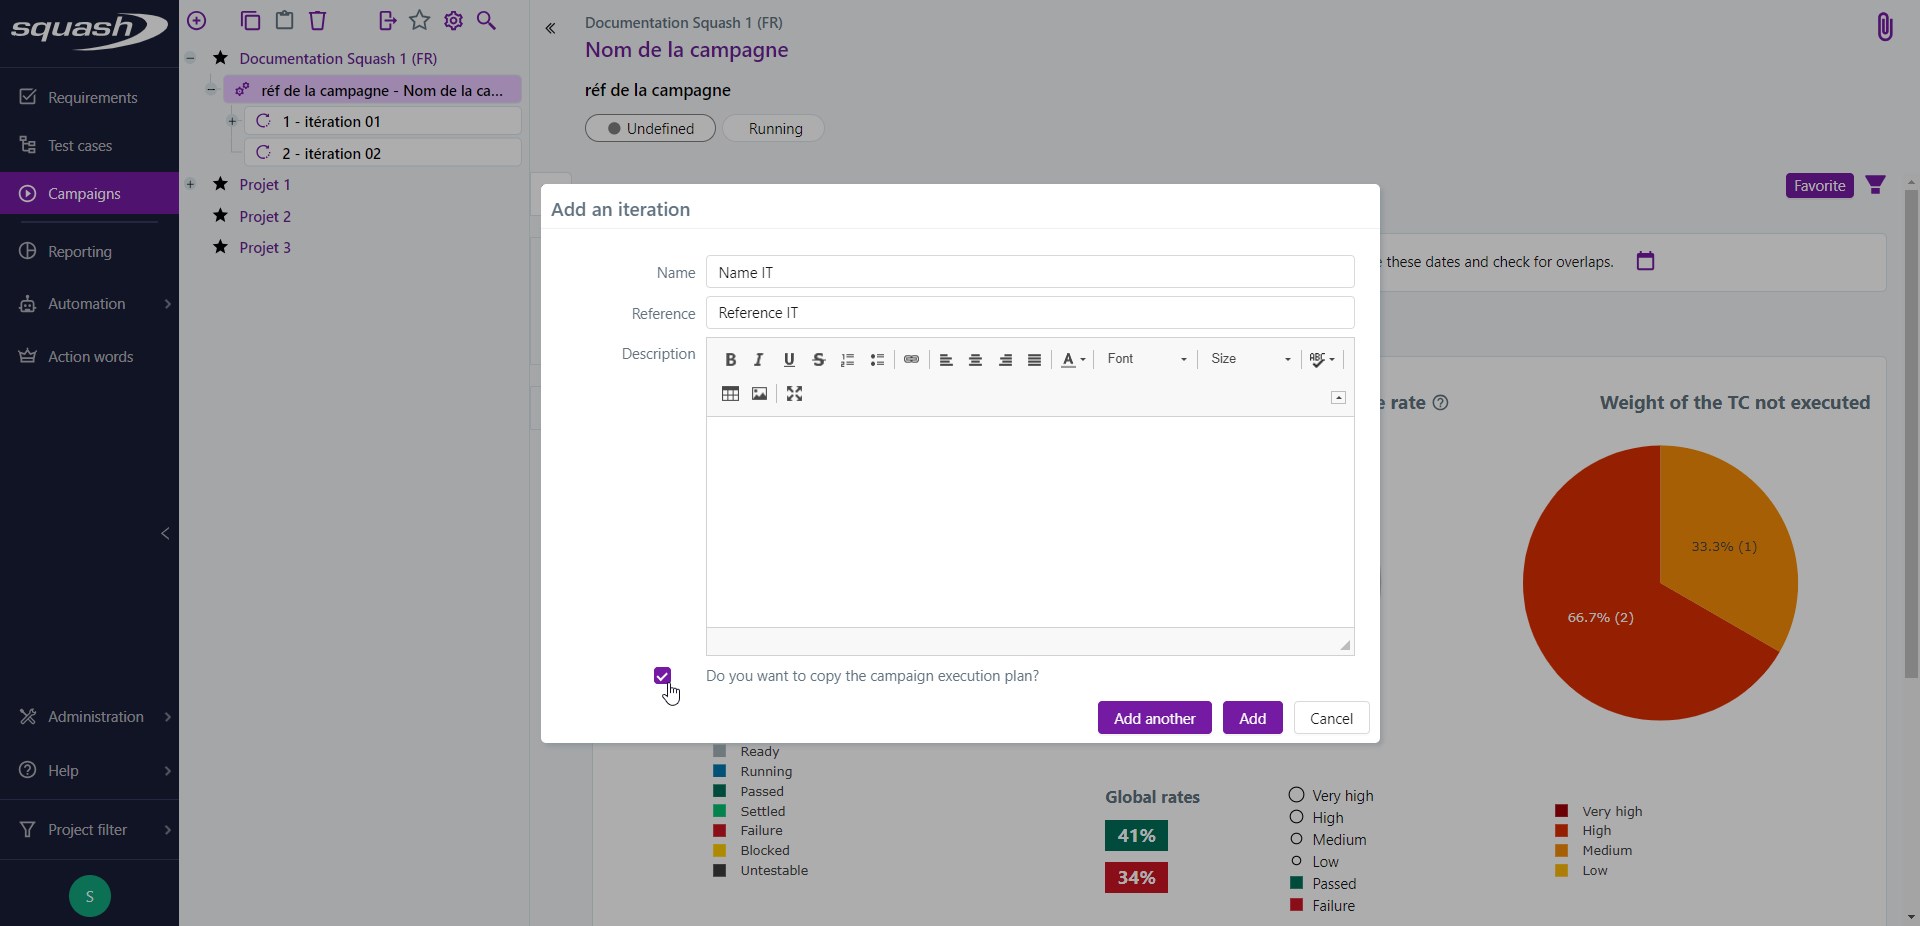Insert an image into the description
Viewport: 1920px width, 926px height.
coord(760,394)
